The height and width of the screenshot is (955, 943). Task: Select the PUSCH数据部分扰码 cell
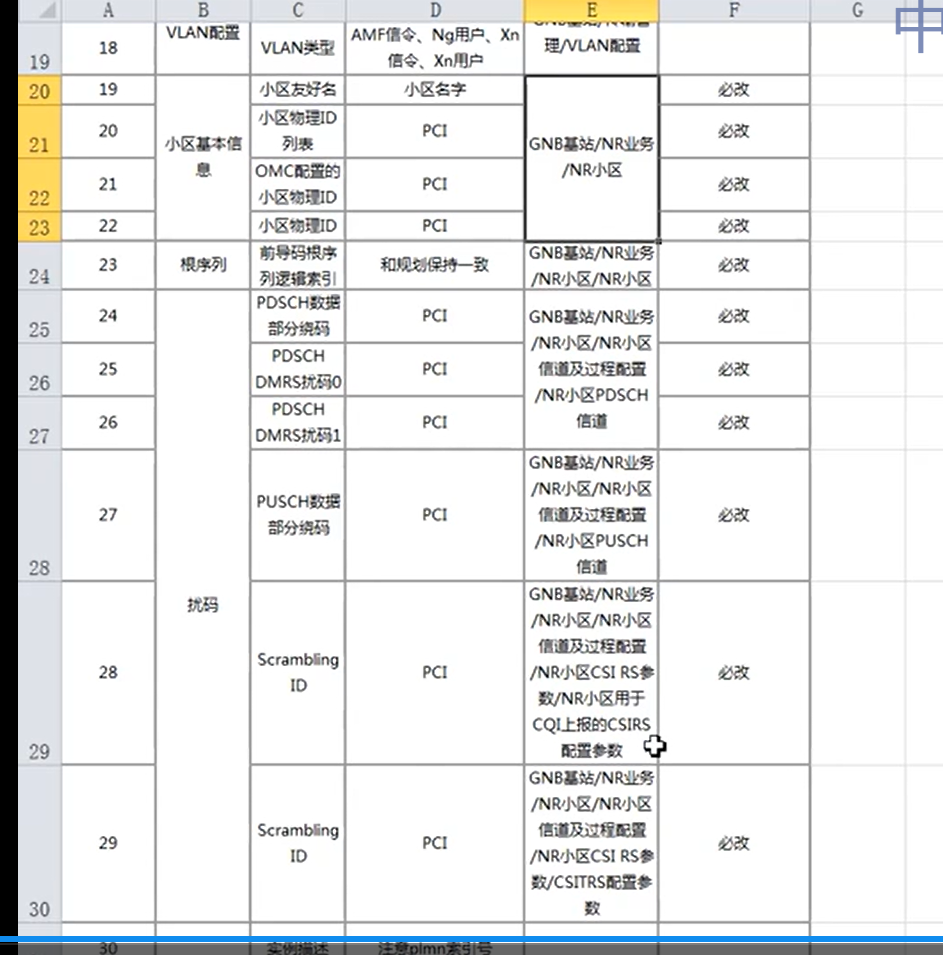point(298,515)
